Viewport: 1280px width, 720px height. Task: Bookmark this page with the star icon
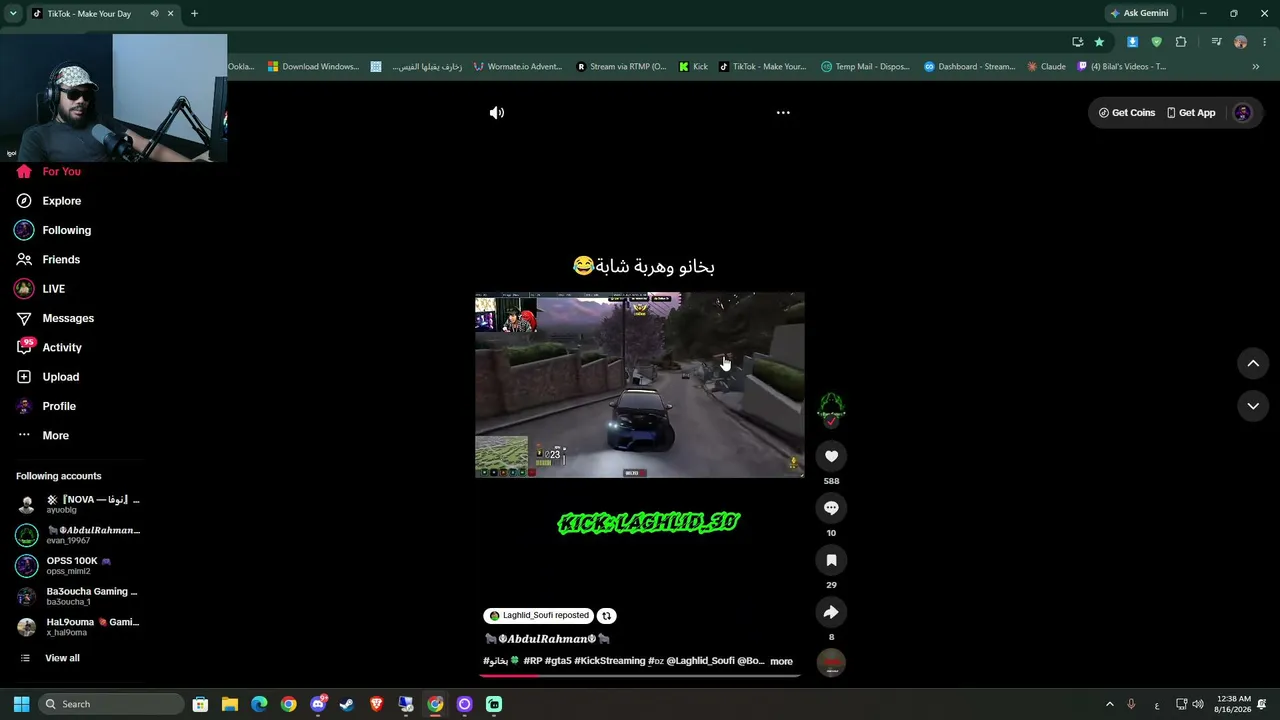click(1099, 42)
